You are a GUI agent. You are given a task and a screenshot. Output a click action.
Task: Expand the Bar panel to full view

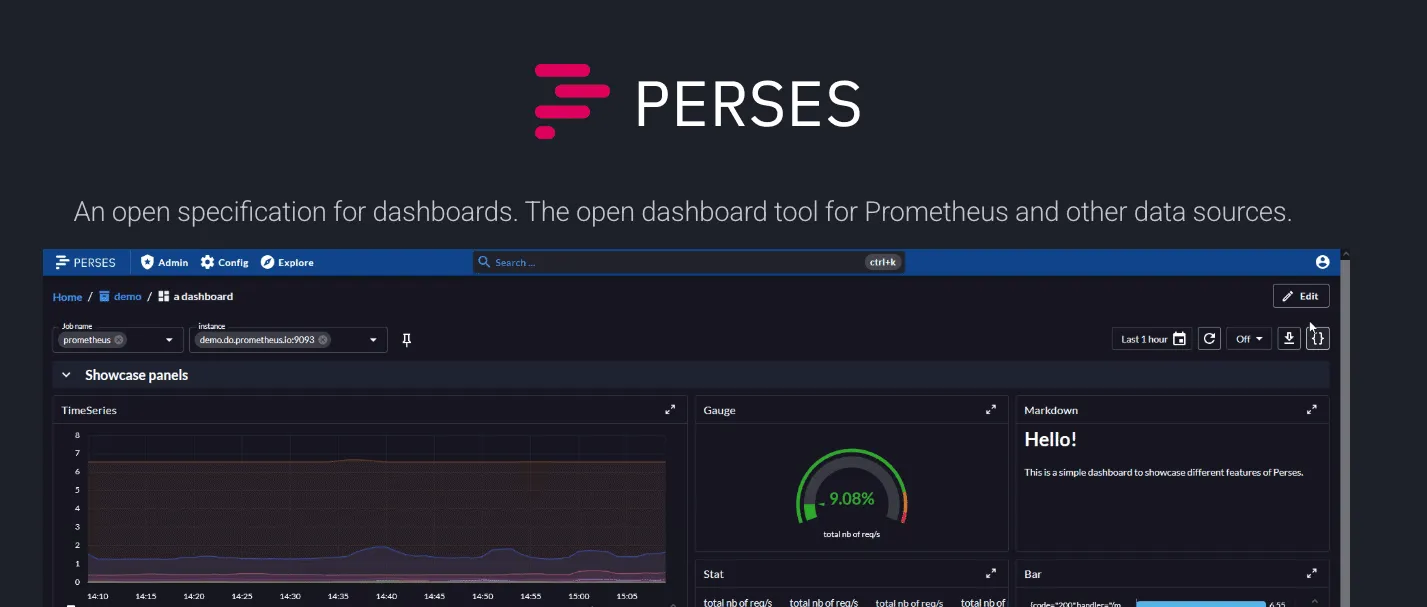point(1311,574)
